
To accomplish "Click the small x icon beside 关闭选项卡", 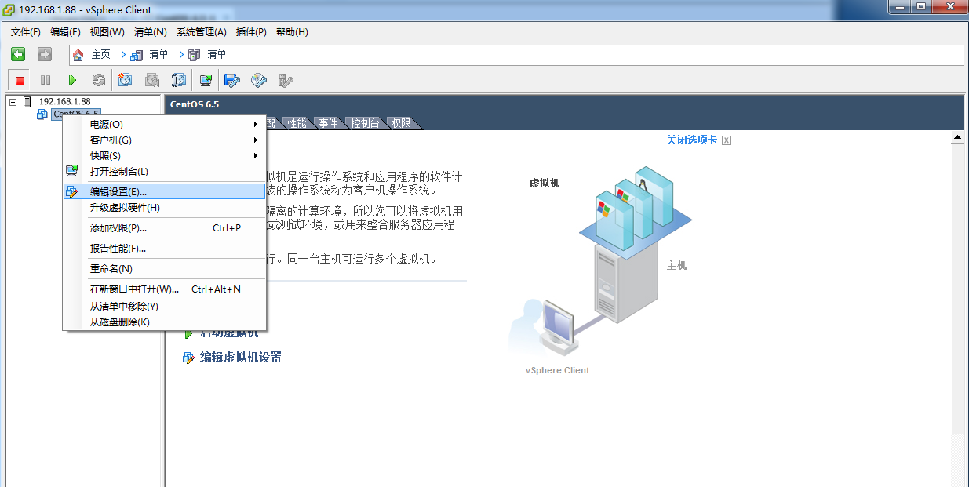I will click(x=726, y=140).
